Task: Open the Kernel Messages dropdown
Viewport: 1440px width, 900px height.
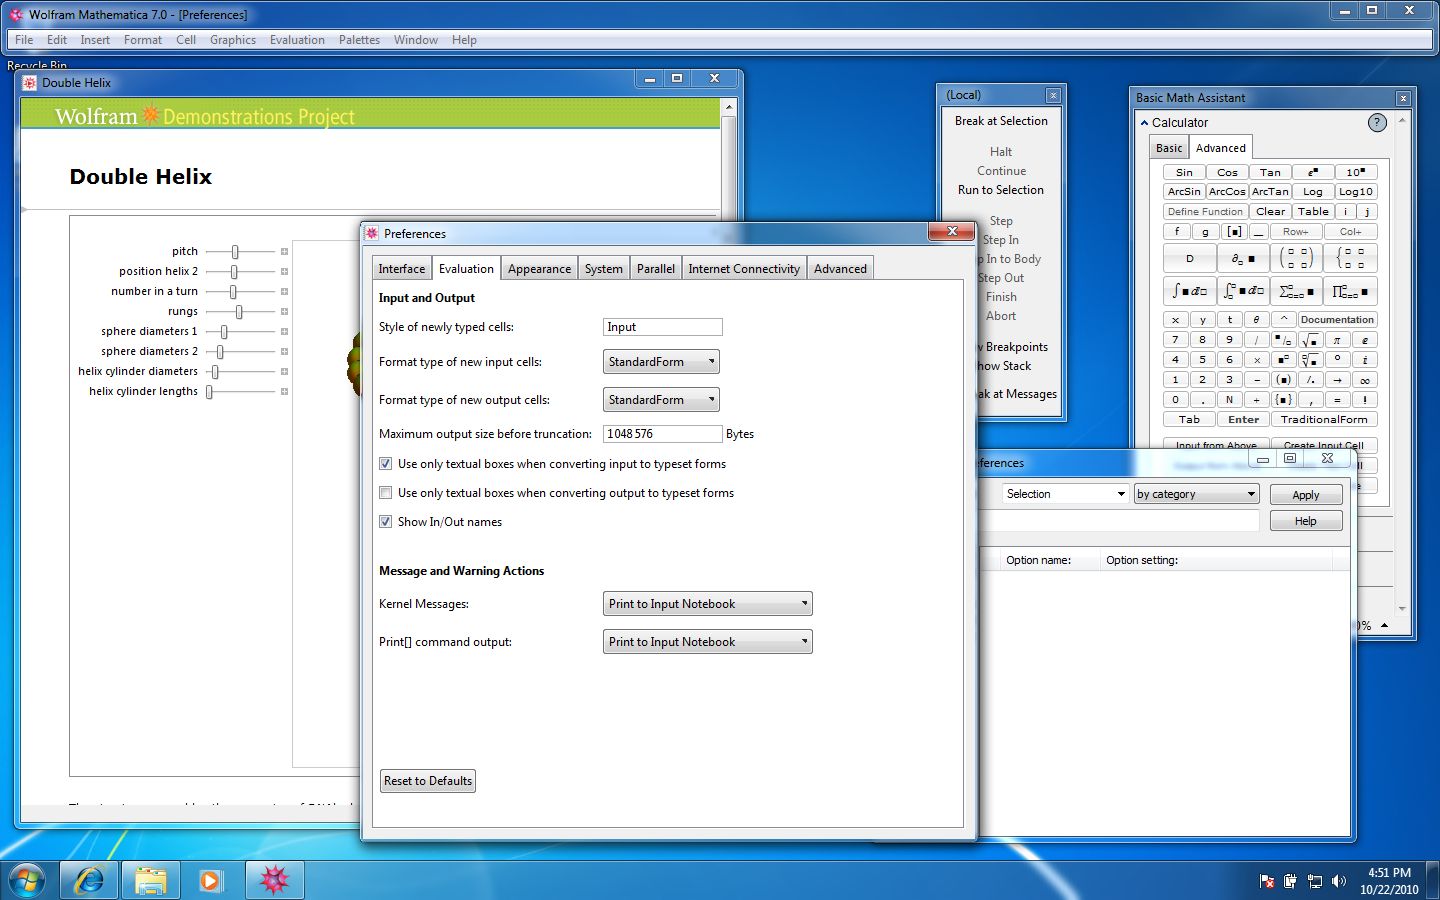Action: pos(707,604)
